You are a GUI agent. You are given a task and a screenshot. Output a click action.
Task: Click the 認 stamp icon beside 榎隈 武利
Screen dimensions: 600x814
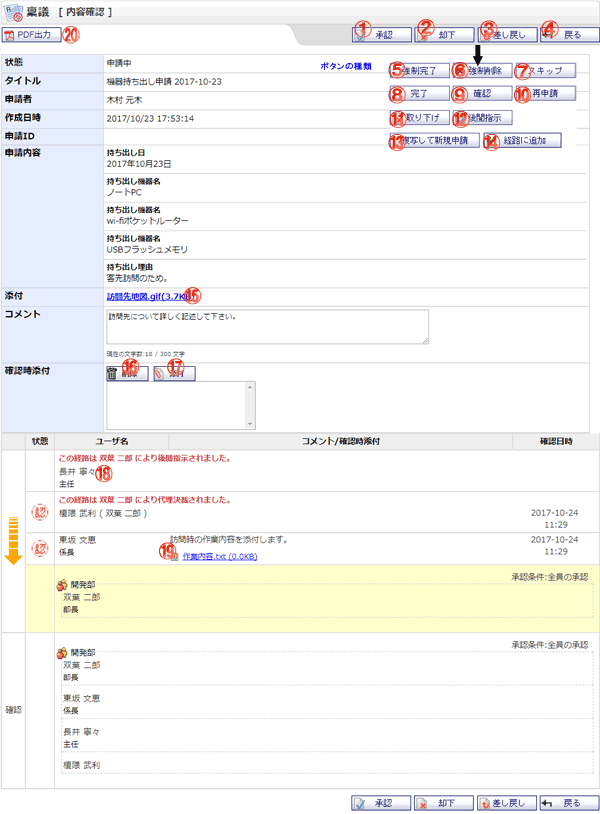(40, 512)
